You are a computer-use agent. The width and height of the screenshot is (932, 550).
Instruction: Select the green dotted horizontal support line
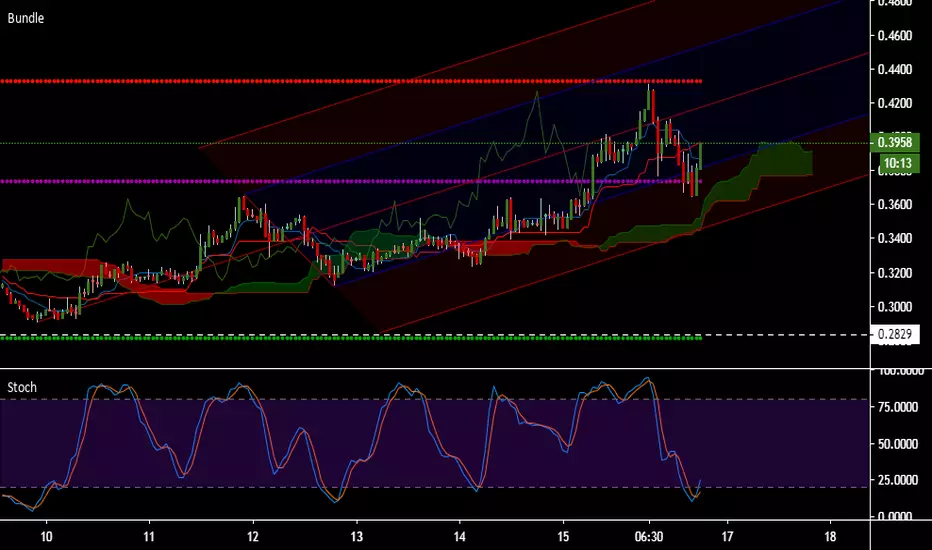point(351,338)
